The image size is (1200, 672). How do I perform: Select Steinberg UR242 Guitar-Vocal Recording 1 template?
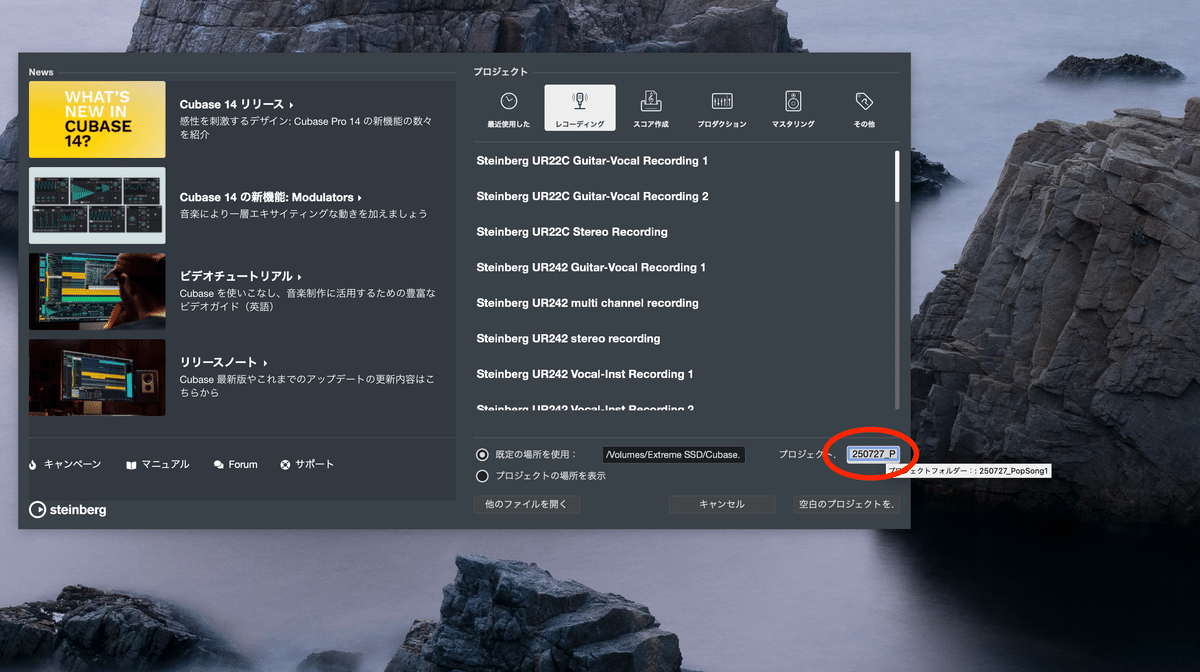(x=591, y=267)
